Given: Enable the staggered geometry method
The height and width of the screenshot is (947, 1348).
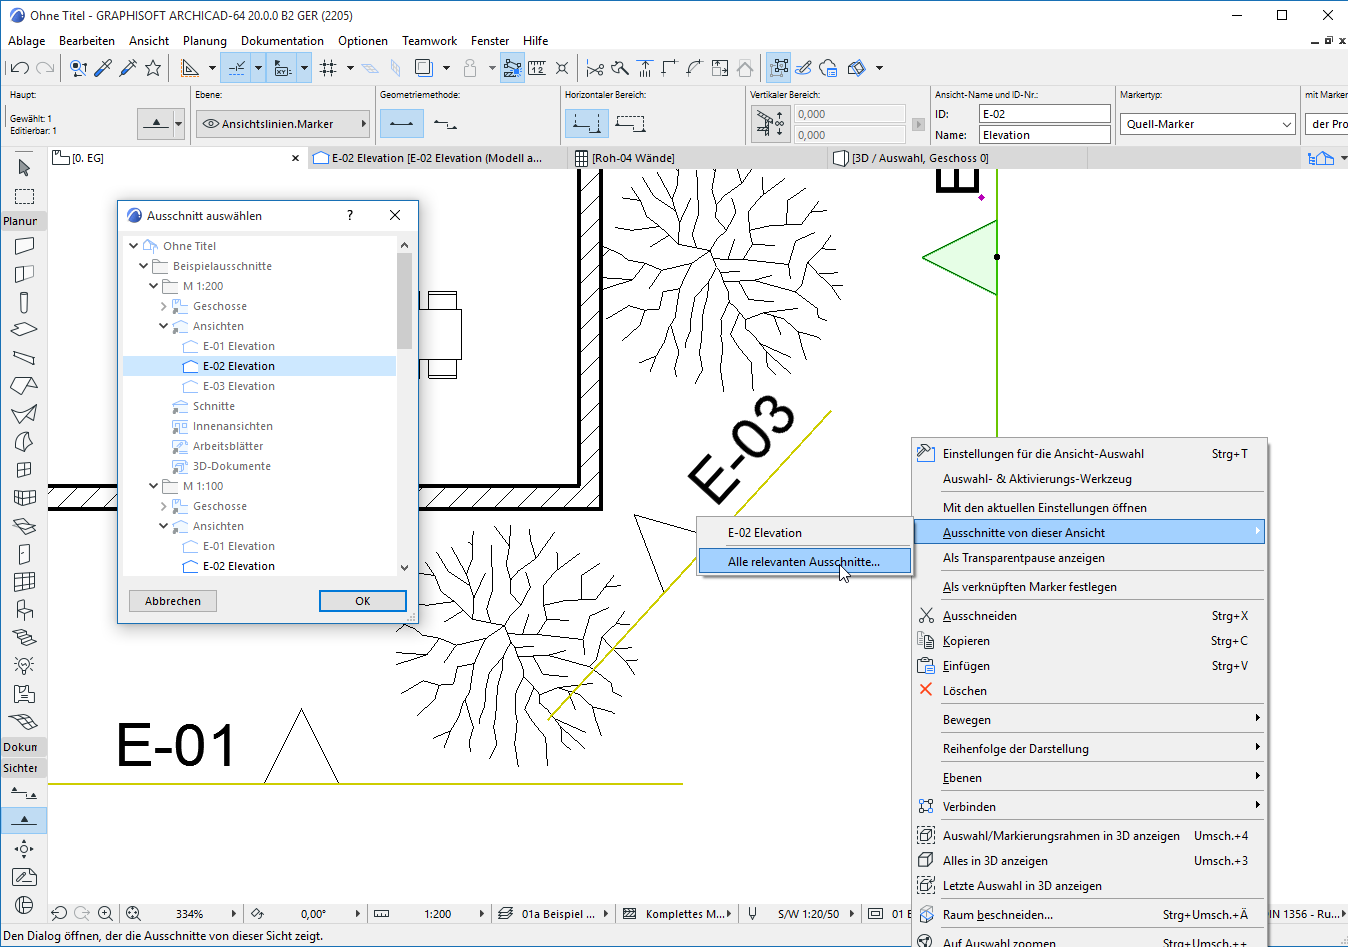Looking at the screenshot, I should tap(446, 124).
